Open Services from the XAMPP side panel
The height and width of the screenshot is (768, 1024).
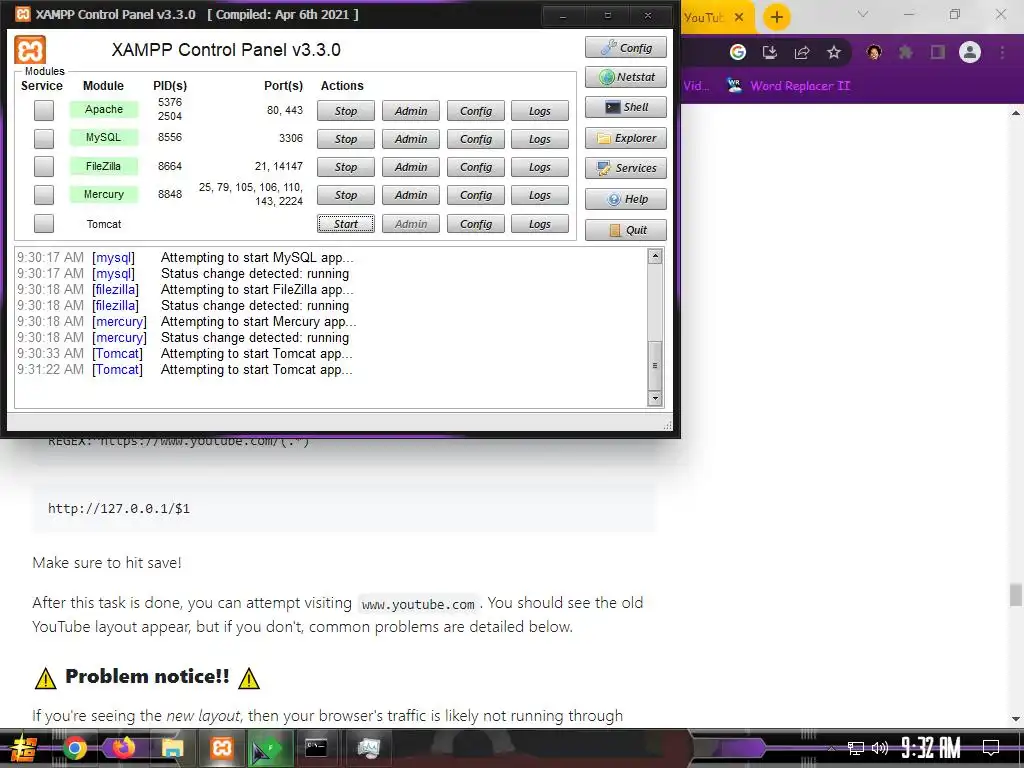[626, 168]
